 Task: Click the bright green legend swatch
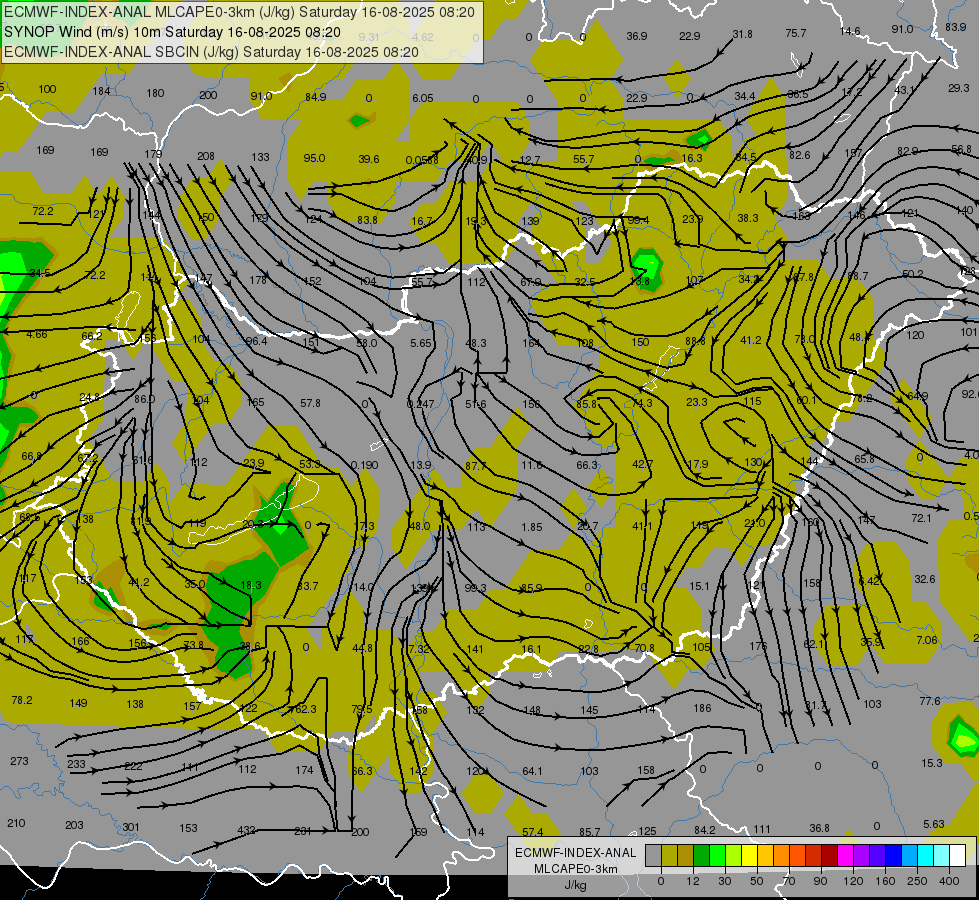(718, 856)
